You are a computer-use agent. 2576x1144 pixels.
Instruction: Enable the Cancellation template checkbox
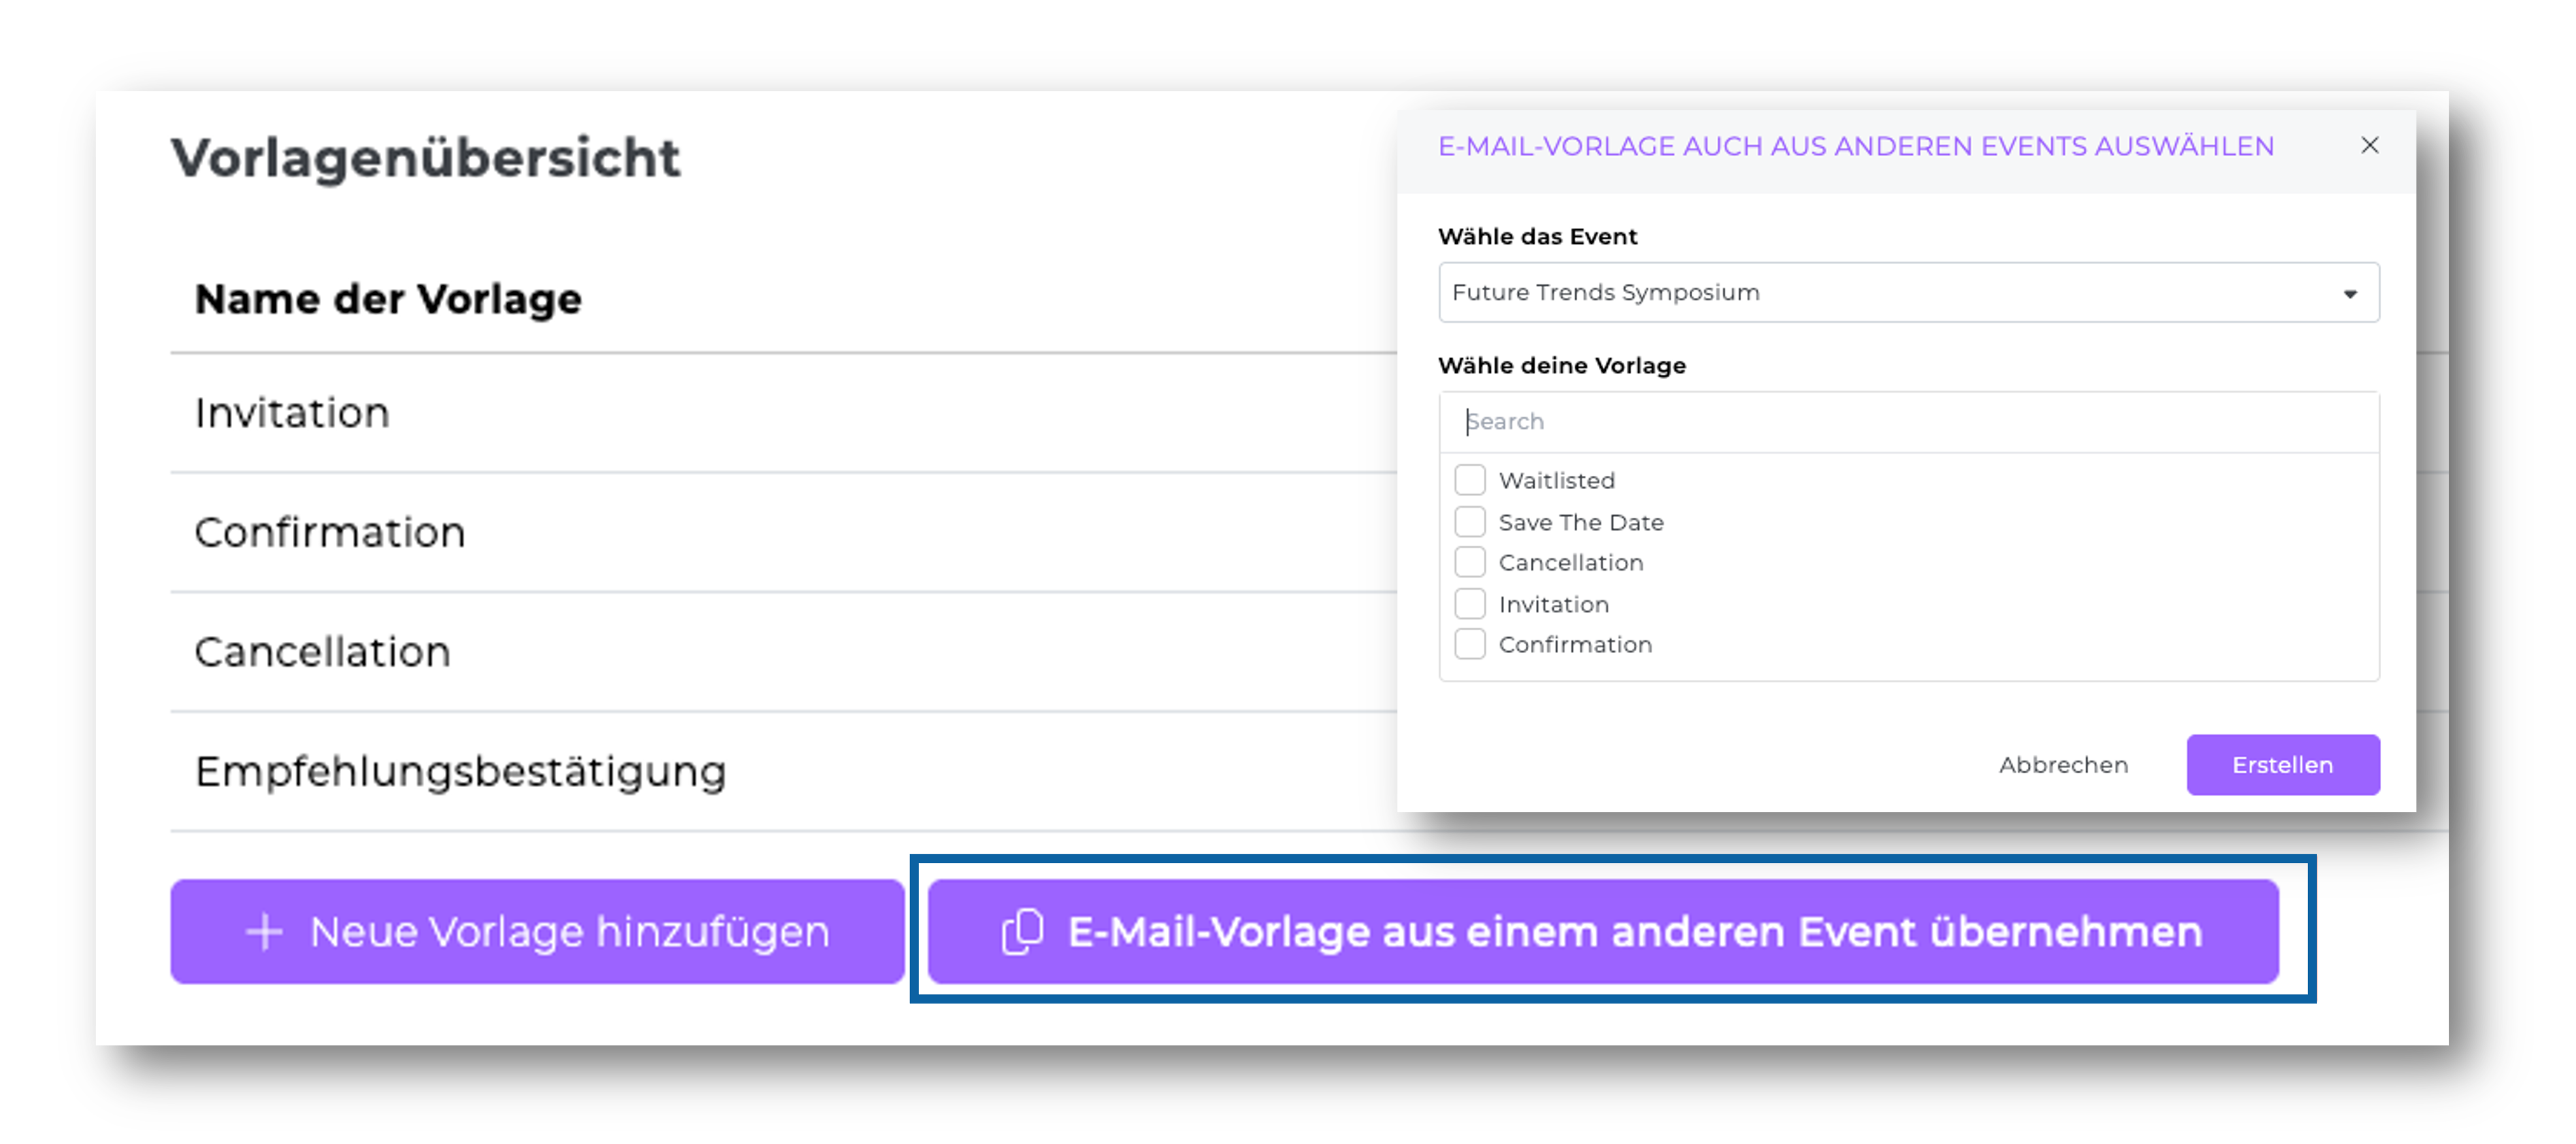(1469, 562)
